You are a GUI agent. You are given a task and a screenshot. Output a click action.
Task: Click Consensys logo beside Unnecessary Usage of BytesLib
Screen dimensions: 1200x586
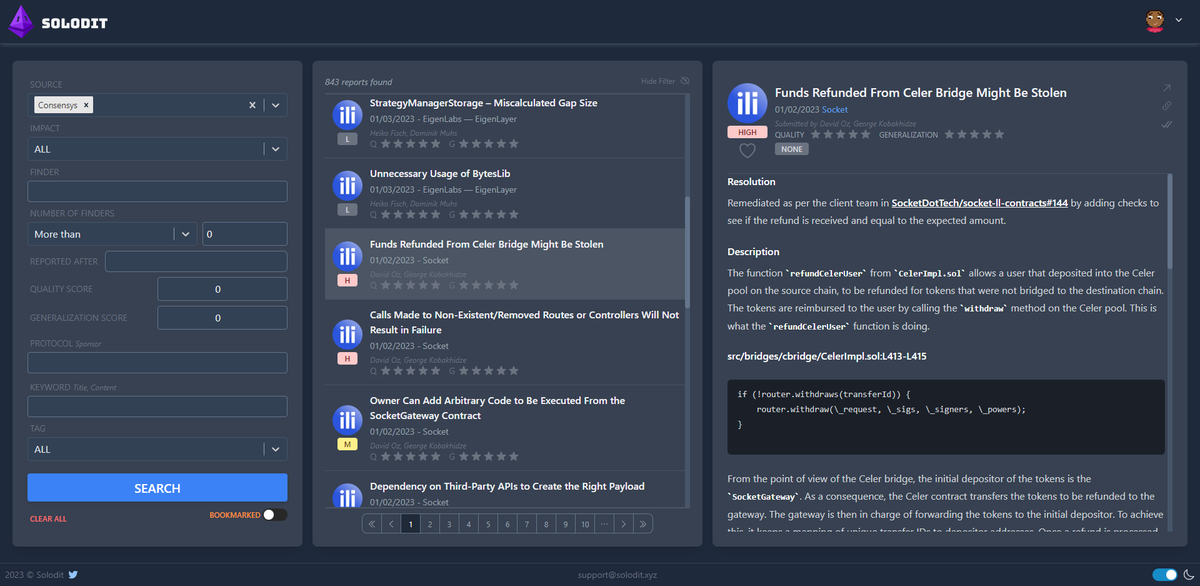348,185
